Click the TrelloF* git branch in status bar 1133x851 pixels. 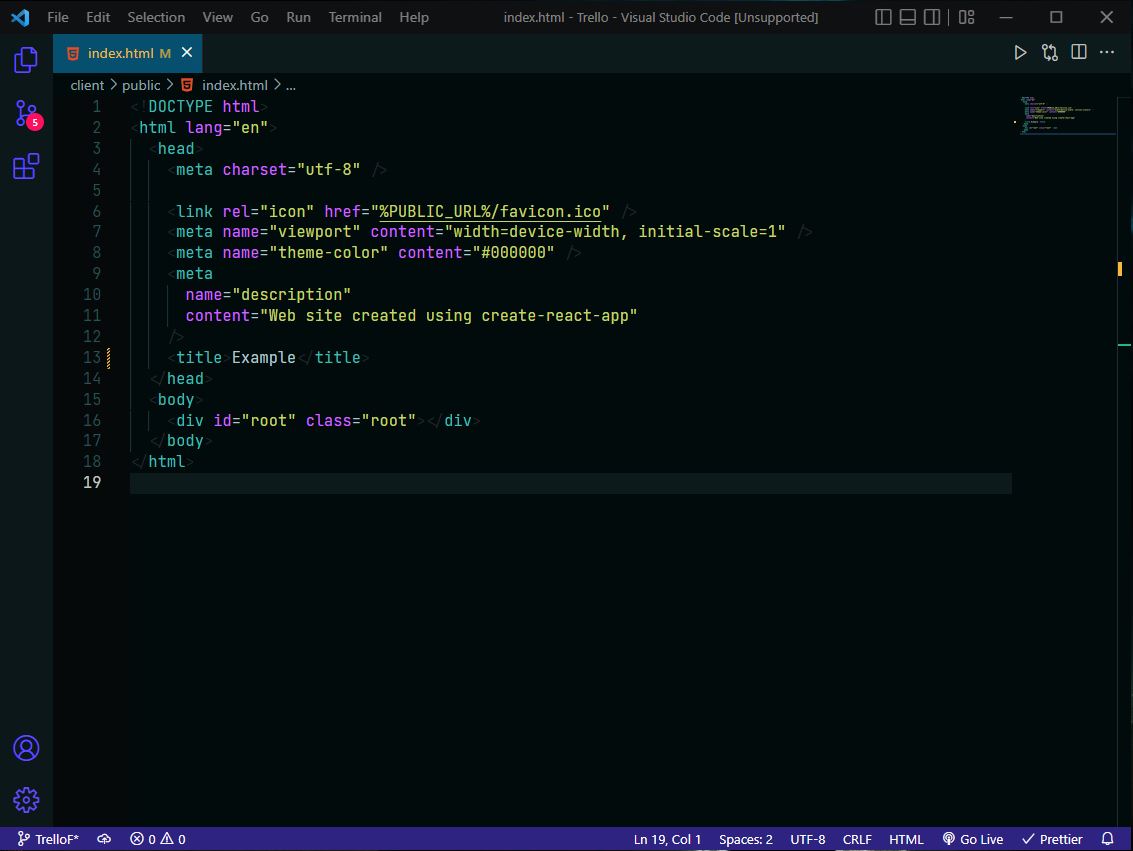coord(48,839)
